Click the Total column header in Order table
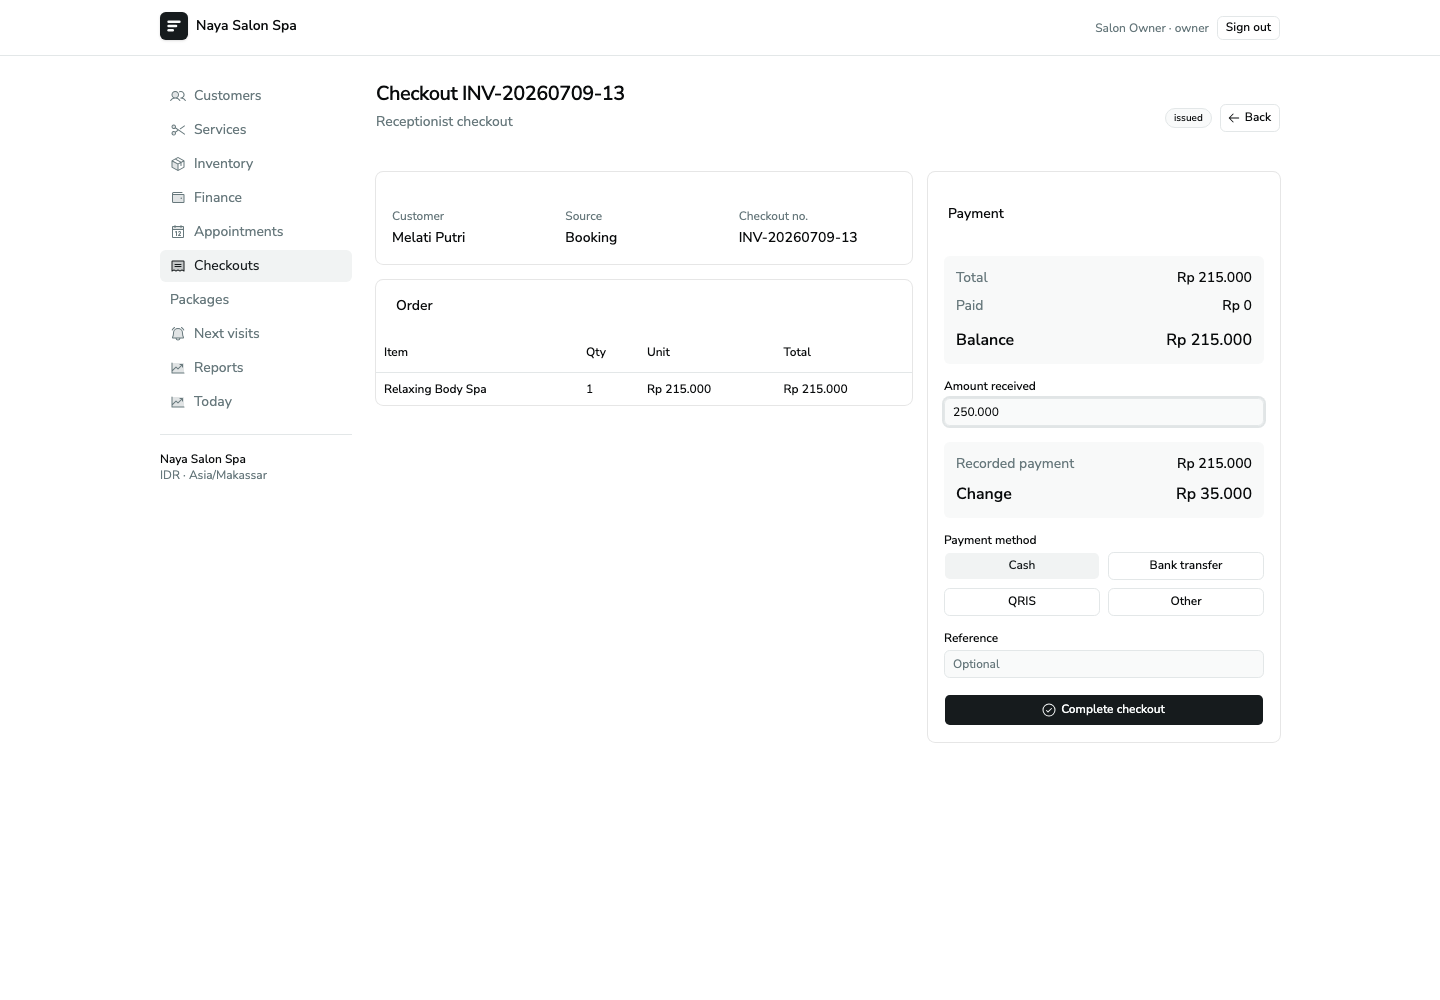The image size is (1440, 1000). click(797, 352)
